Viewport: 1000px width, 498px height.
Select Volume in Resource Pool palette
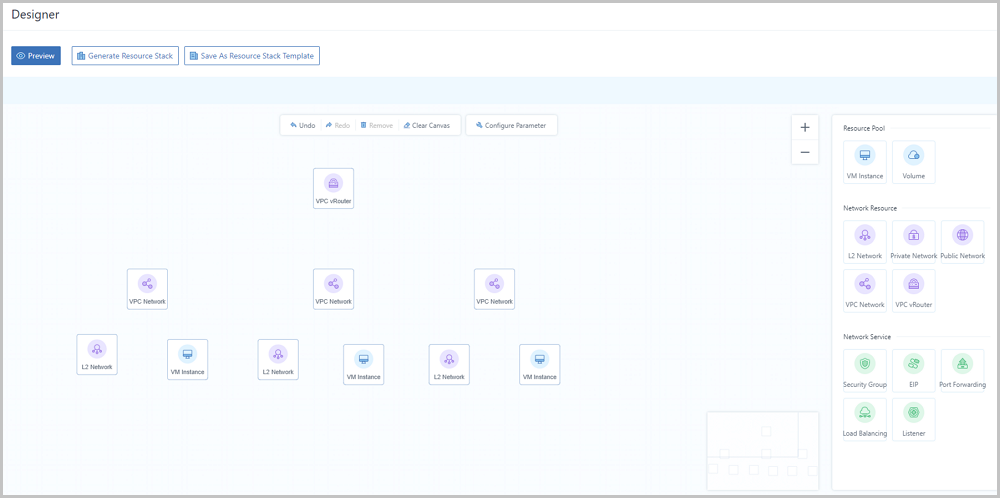pos(913,163)
